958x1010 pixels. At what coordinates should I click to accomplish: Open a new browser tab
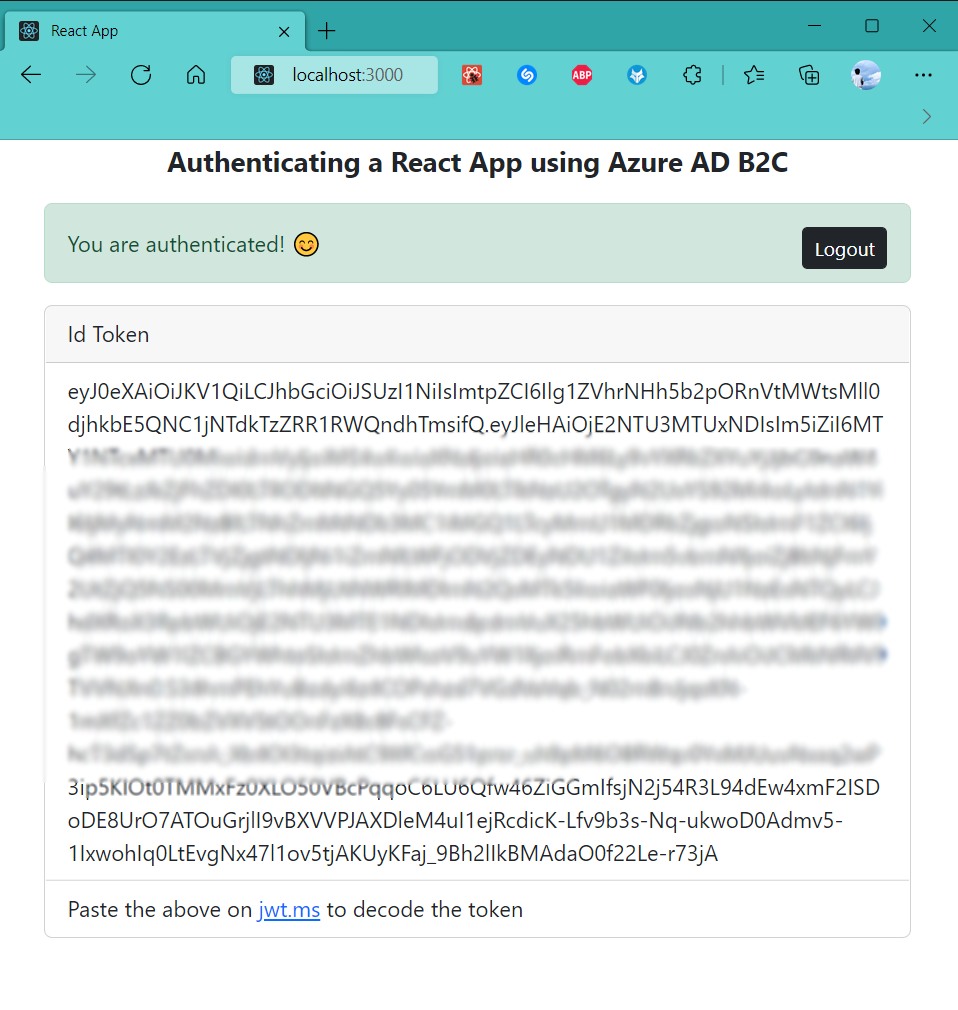[x=327, y=31]
